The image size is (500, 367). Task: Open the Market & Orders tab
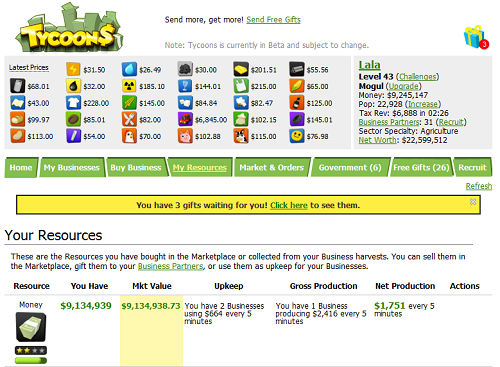pyautogui.click(x=272, y=167)
